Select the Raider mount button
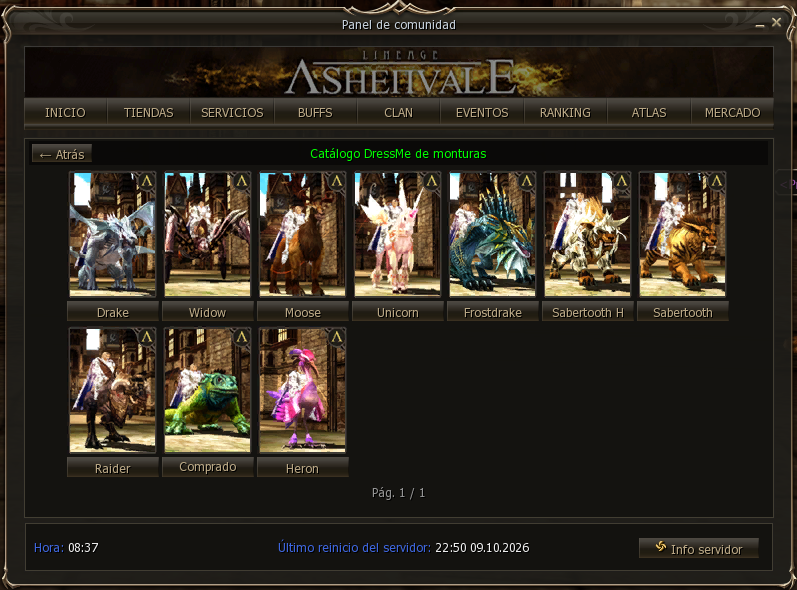 (x=113, y=468)
